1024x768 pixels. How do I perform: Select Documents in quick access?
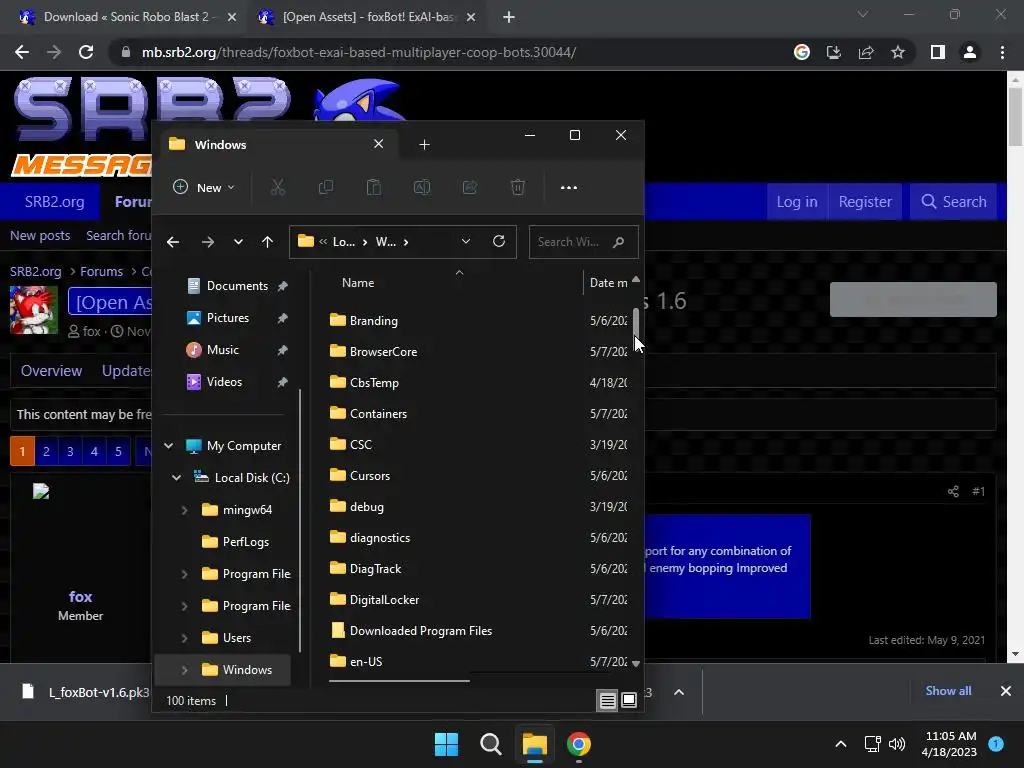click(237, 286)
